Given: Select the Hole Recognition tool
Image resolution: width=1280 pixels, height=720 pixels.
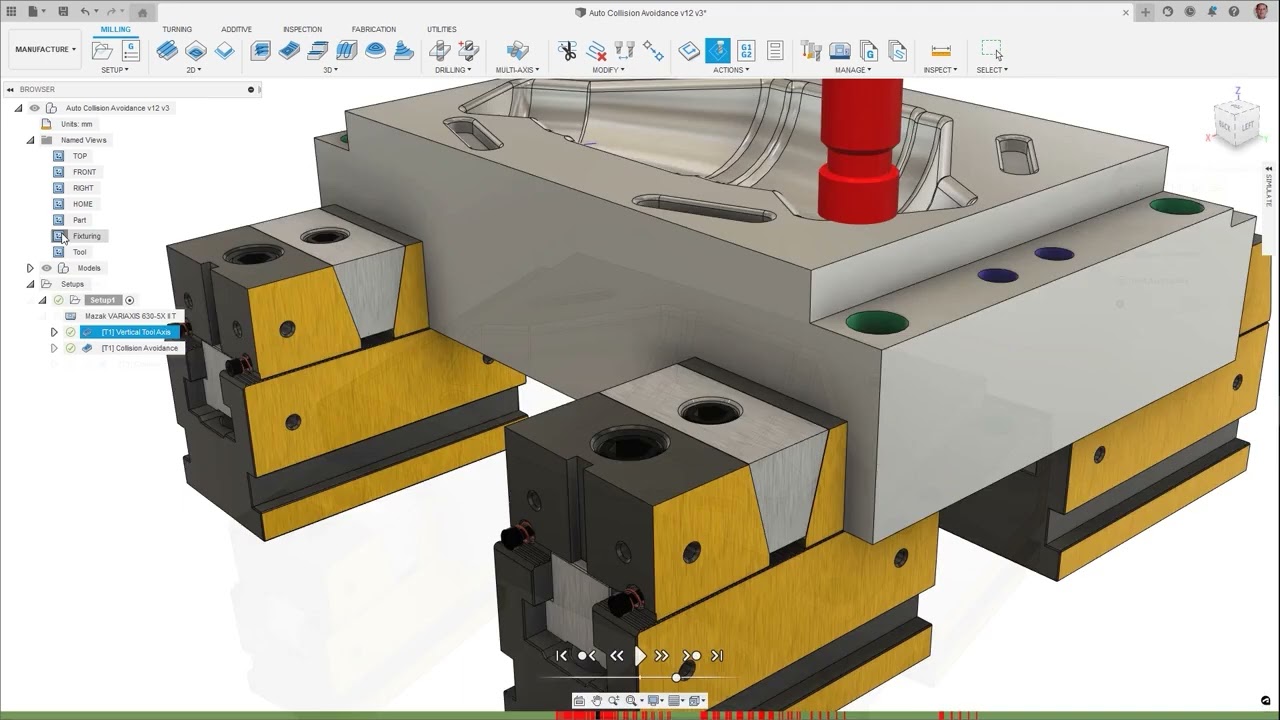Looking at the screenshot, I should [468, 50].
